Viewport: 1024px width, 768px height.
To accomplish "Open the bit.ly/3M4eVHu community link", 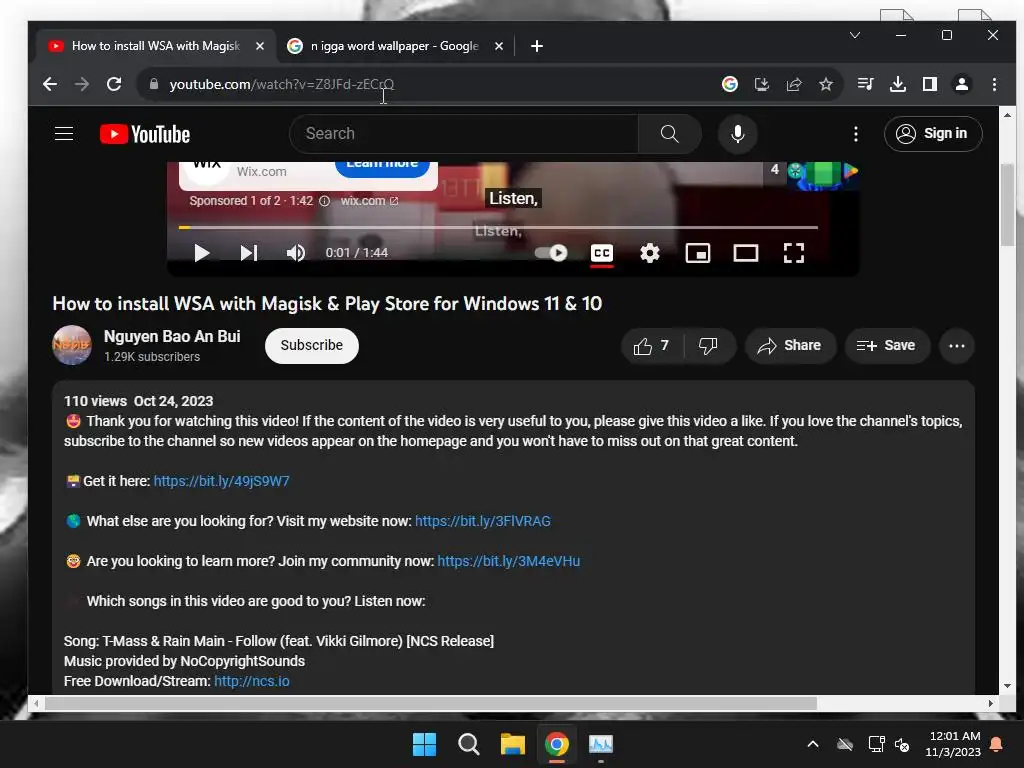I will [x=509, y=561].
